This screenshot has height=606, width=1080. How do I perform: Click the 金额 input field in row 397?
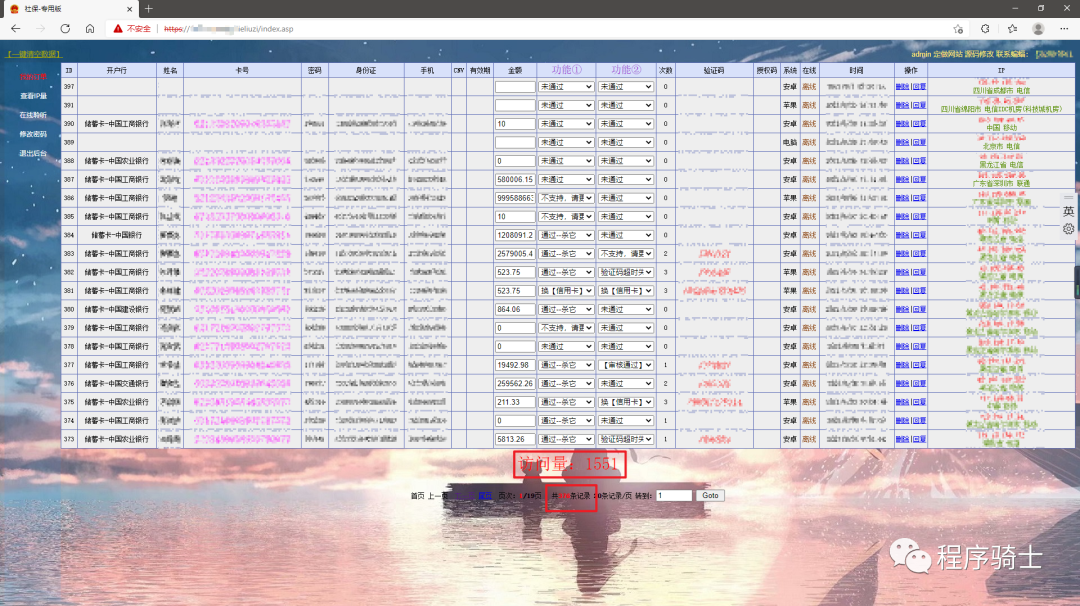(x=515, y=87)
